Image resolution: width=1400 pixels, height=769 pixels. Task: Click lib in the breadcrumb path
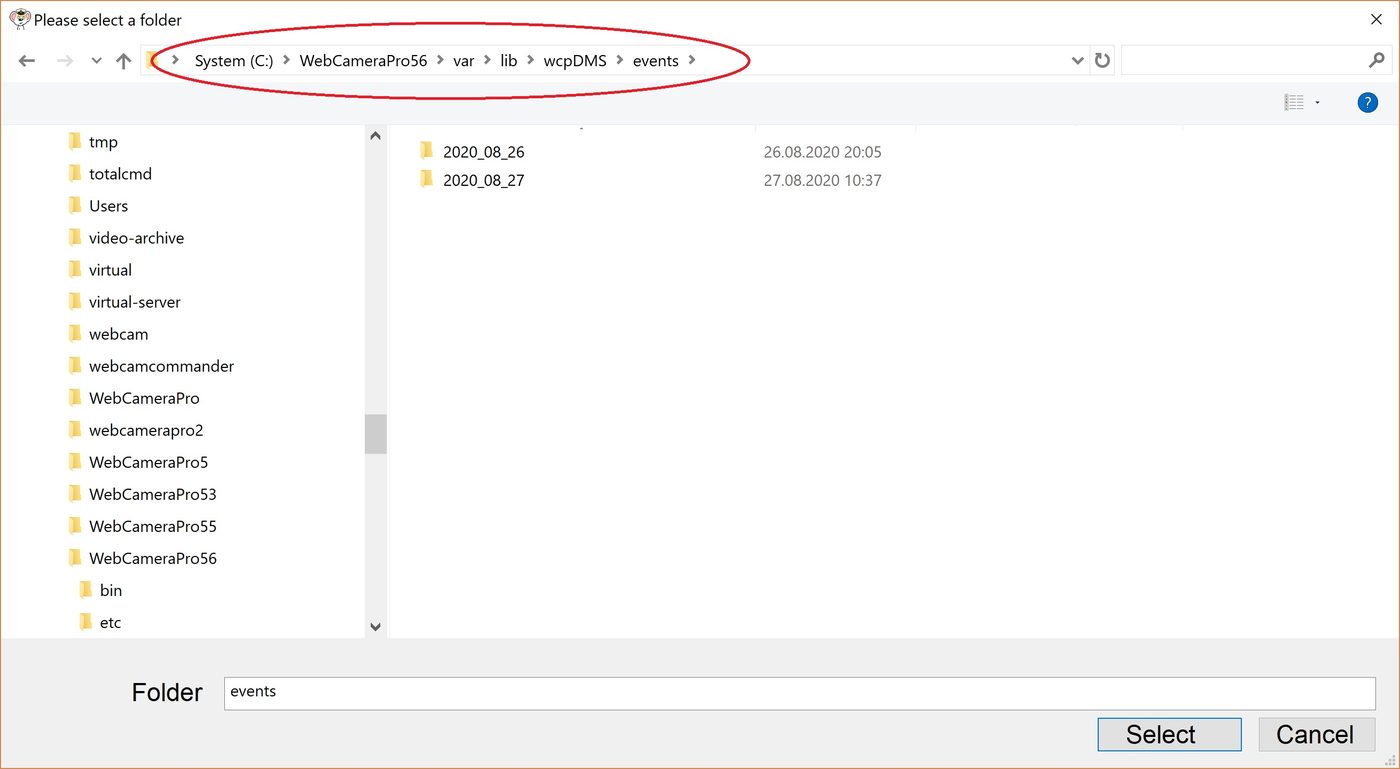click(x=509, y=61)
